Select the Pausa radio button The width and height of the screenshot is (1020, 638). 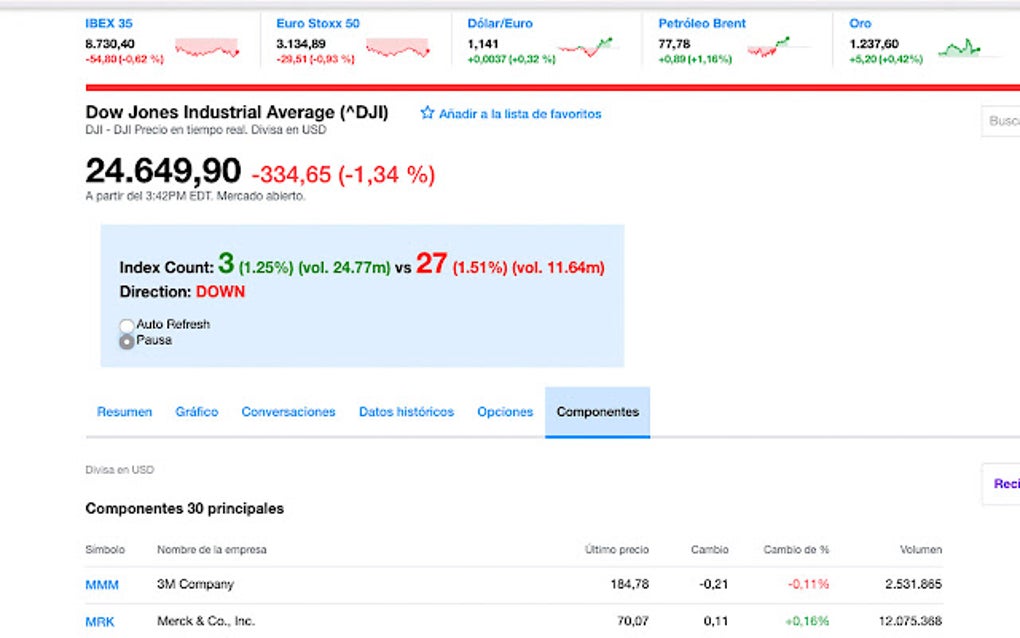click(127, 341)
